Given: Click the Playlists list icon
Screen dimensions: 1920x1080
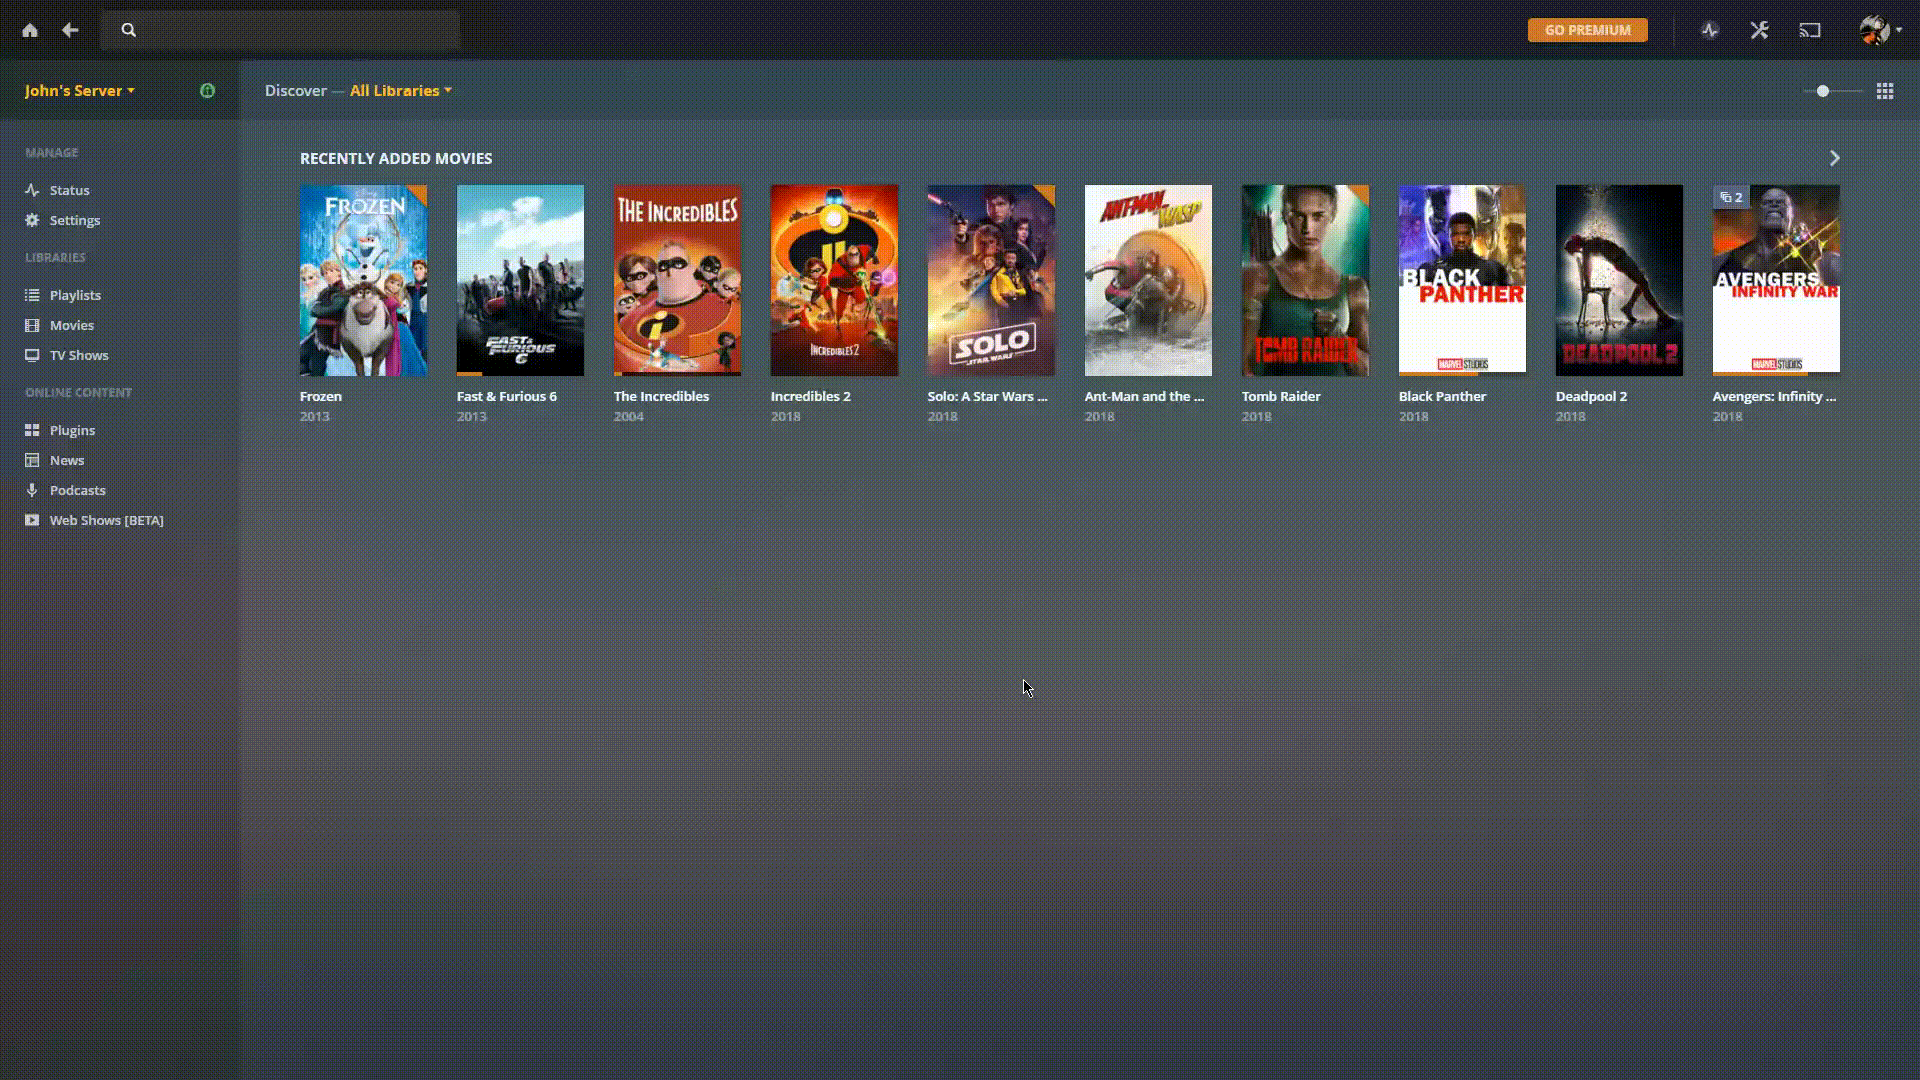Looking at the screenshot, I should pos(32,295).
